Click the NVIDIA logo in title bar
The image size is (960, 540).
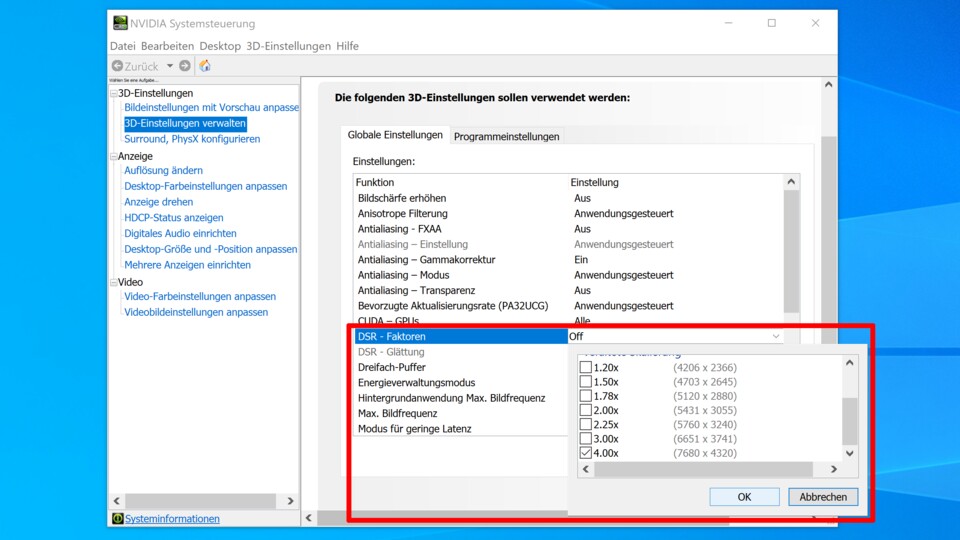pyautogui.click(x=120, y=23)
